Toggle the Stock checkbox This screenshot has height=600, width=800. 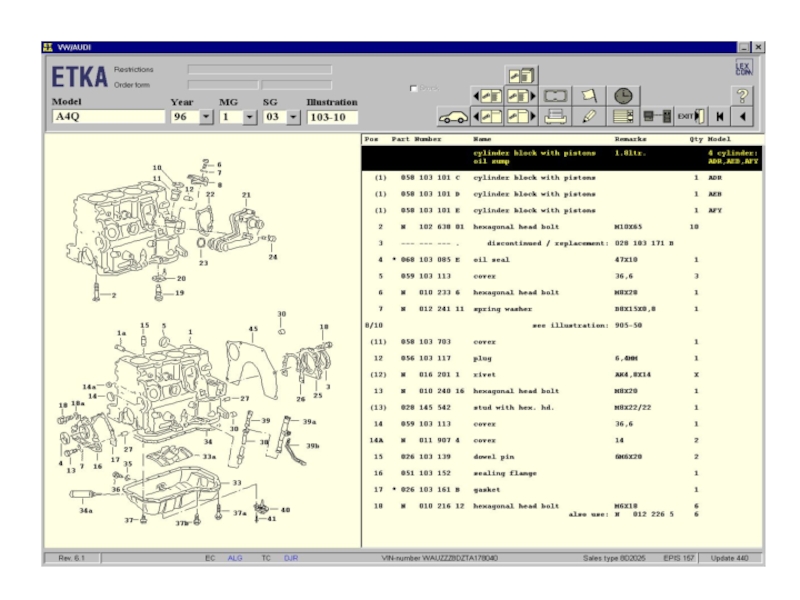pos(413,88)
